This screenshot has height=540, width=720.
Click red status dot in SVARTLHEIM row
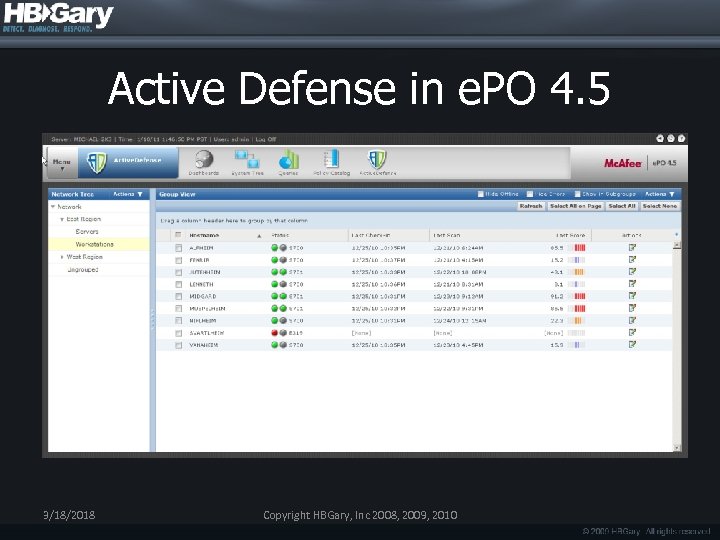275,333
